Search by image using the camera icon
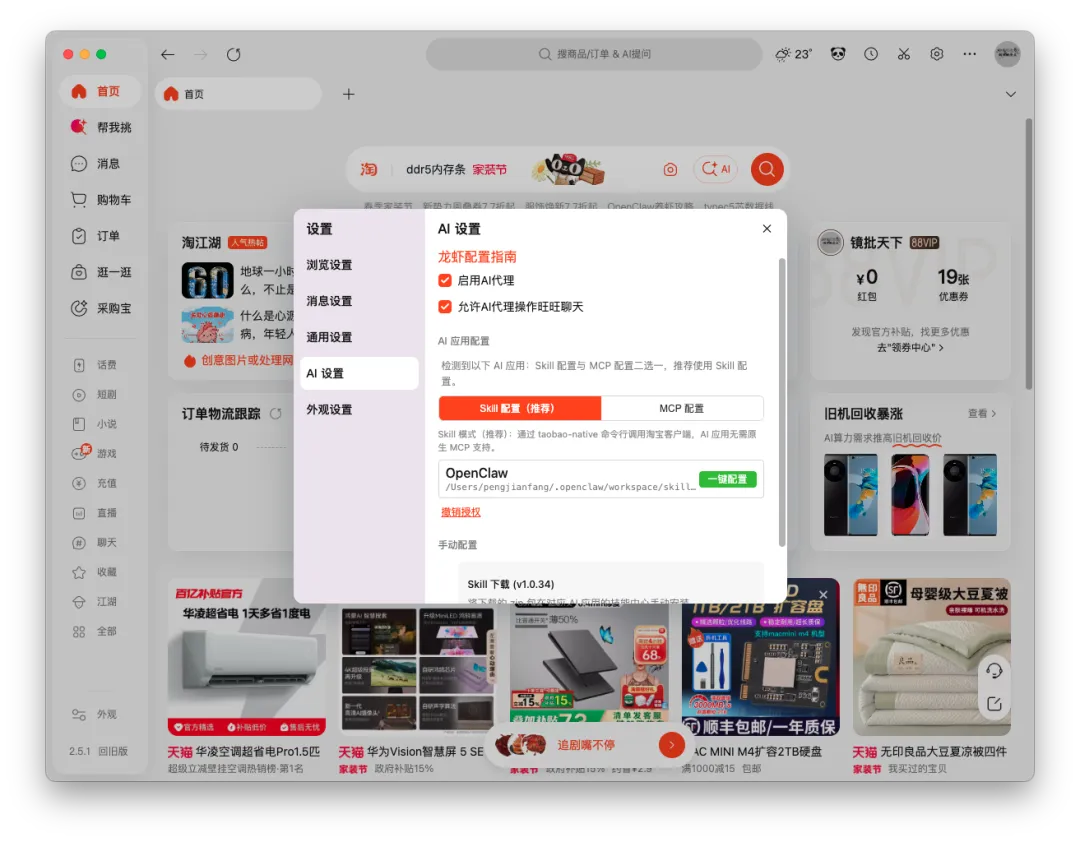The width and height of the screenshot is (1080, 842). pyautogui.click(x=670, y=170)
